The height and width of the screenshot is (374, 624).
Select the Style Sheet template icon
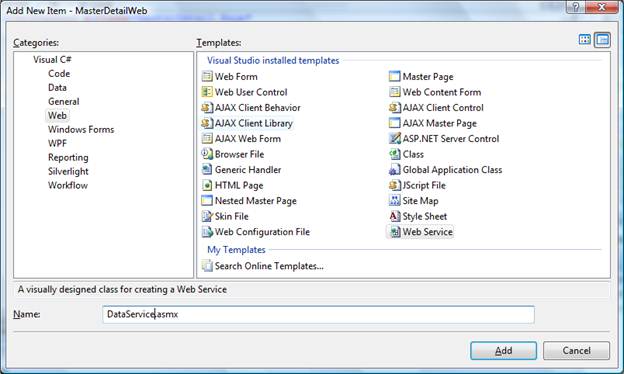(394, 216)
